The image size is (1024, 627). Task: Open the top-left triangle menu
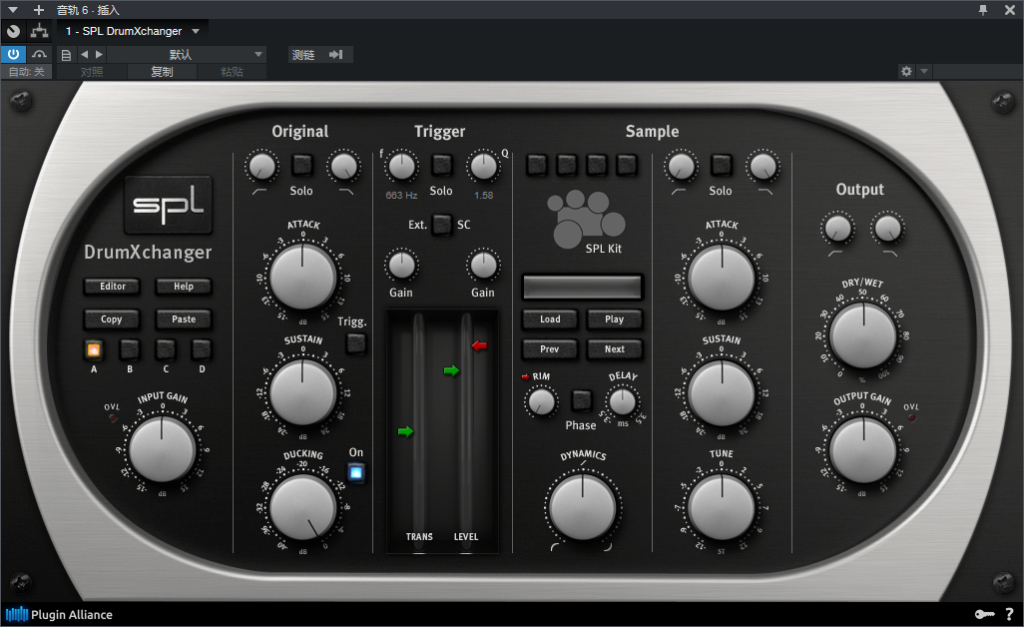click(x=13, y=10)
